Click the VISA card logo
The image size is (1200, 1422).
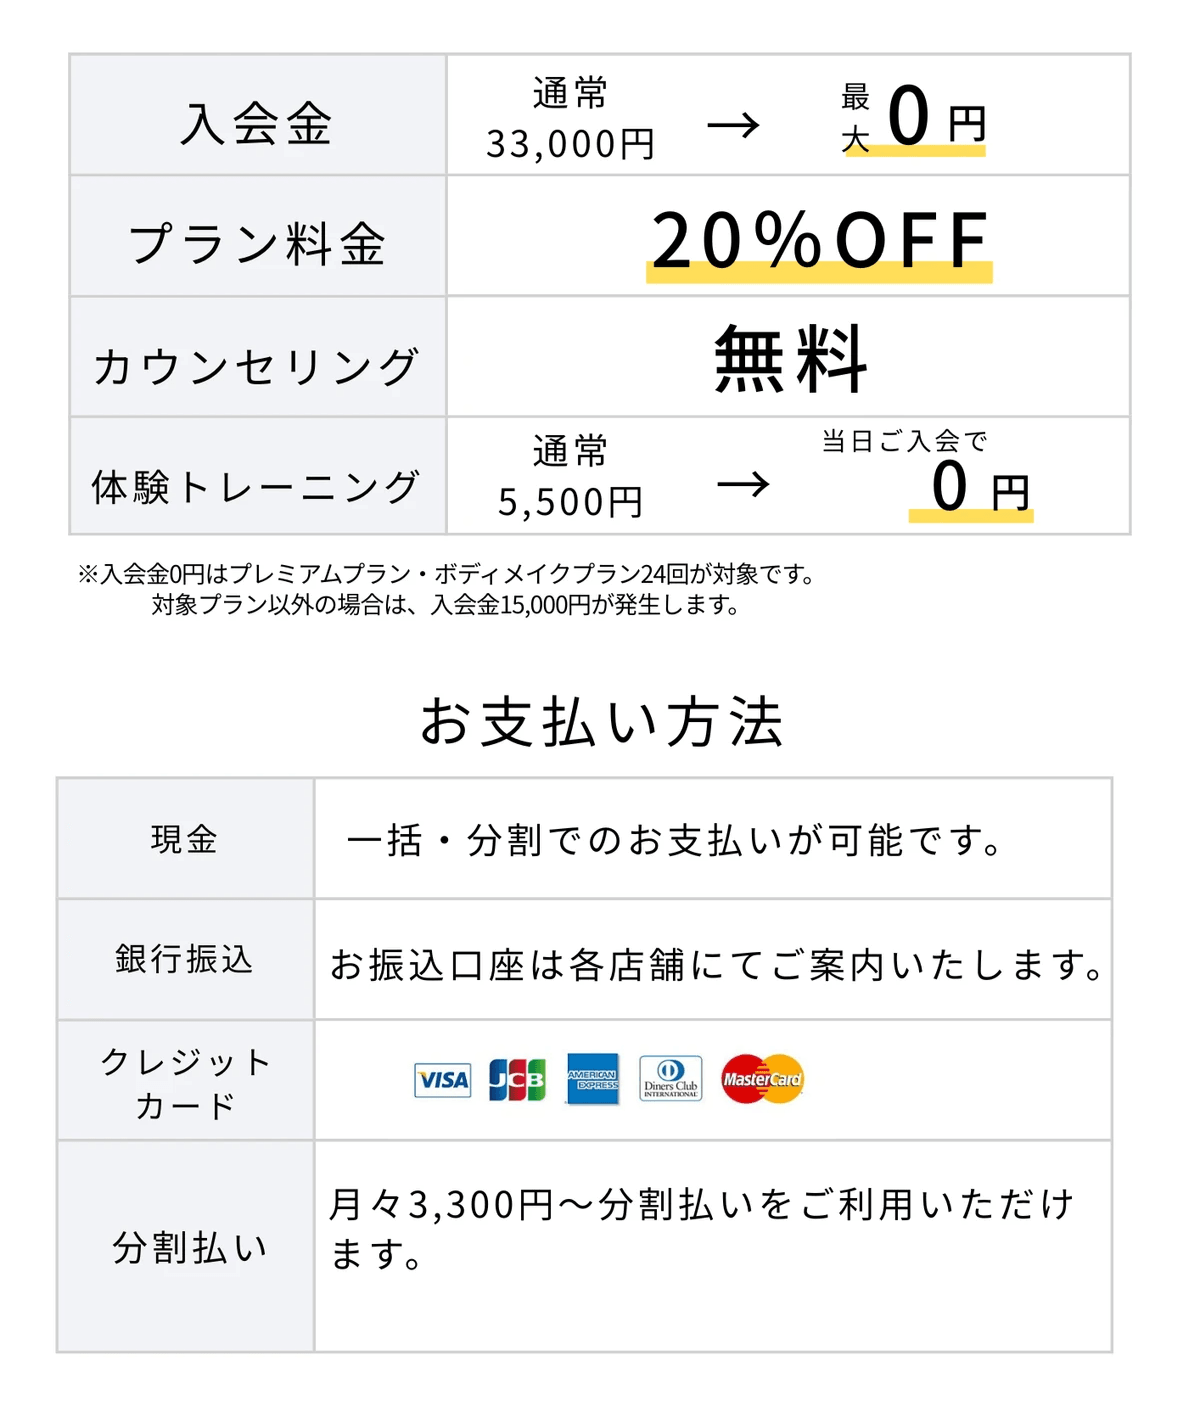coord(442,1080)
